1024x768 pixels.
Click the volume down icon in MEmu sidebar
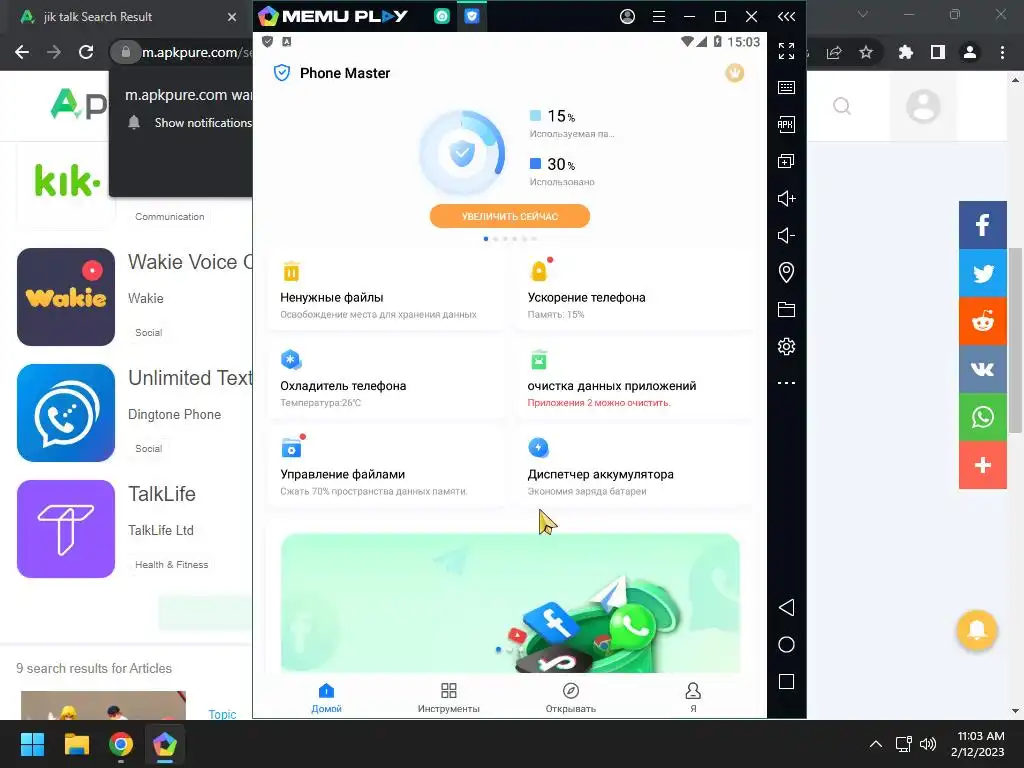click(x=786, y=235)
